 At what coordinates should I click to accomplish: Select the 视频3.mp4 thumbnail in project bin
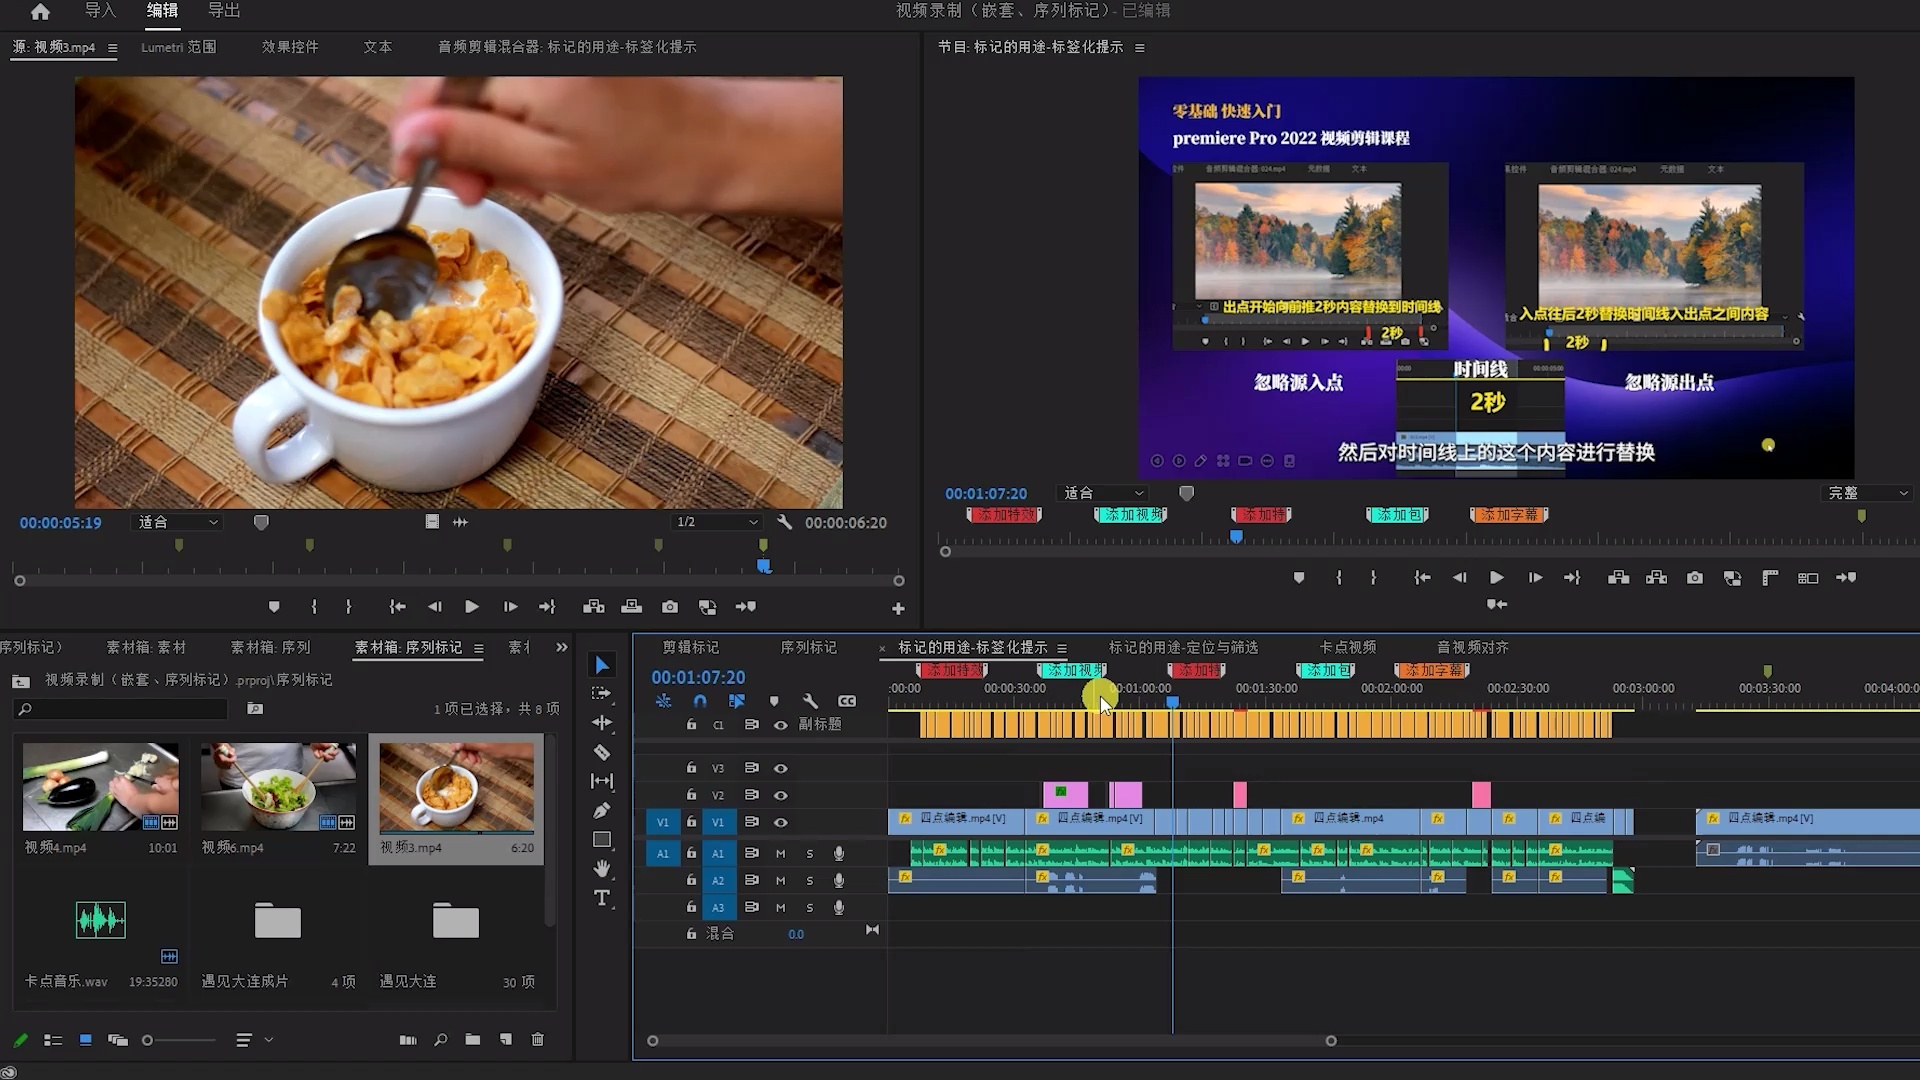456,787
